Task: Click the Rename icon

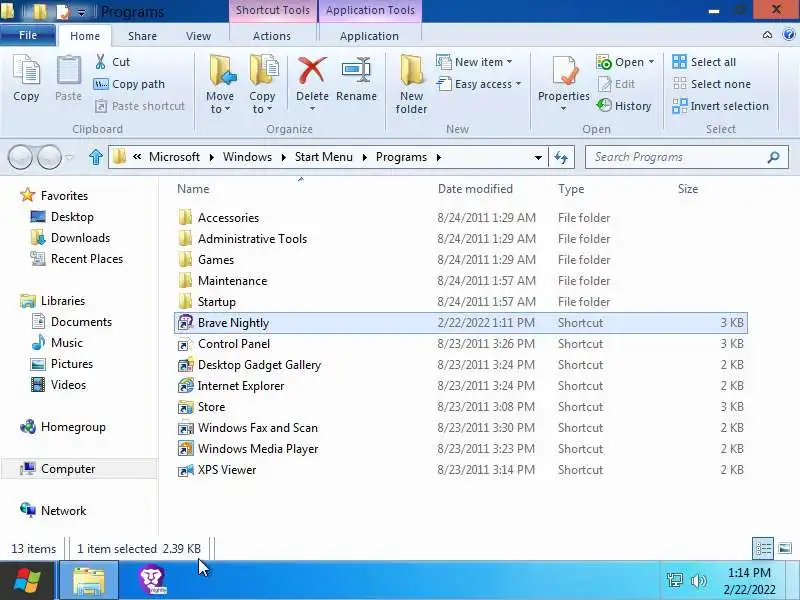Action: 356,70
